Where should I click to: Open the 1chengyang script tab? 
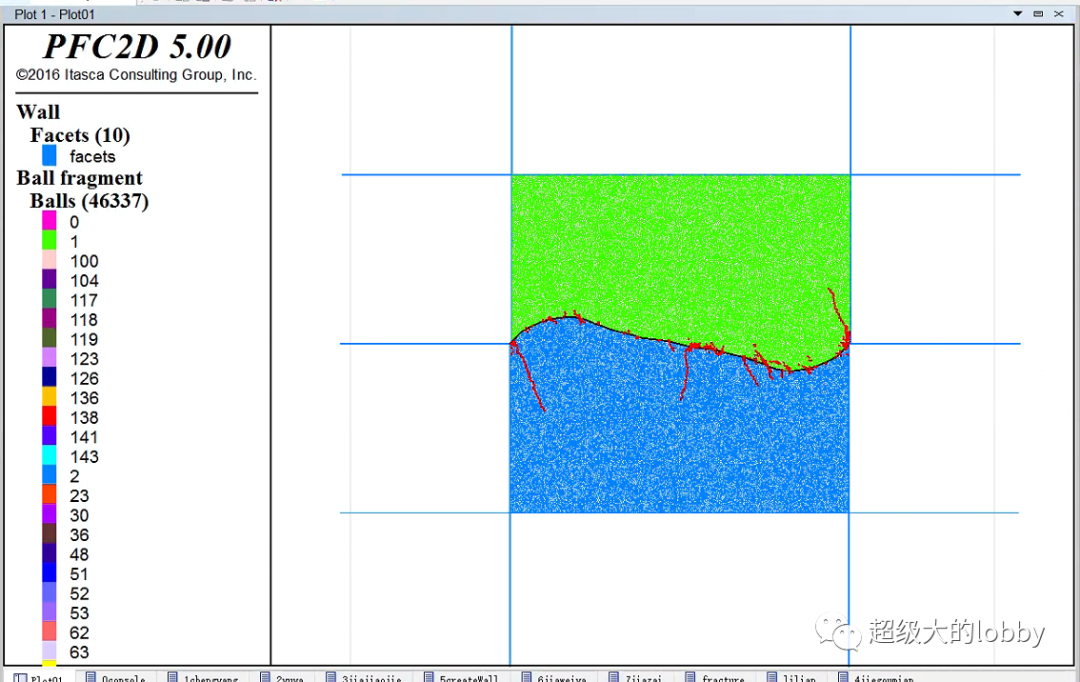pyautogui.click(x=203, y=678)
